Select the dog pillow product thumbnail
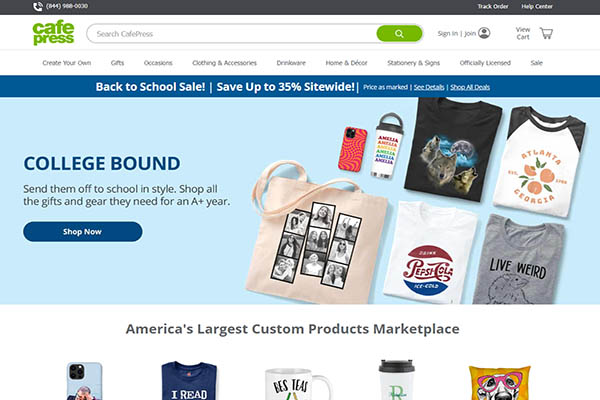 pos(499,383)
